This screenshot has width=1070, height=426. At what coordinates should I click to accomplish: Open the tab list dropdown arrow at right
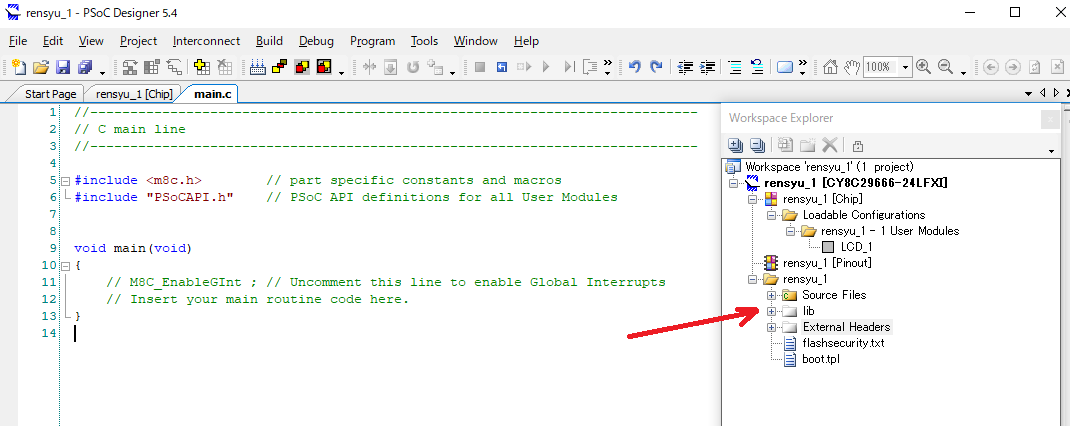click(1028, 93)
